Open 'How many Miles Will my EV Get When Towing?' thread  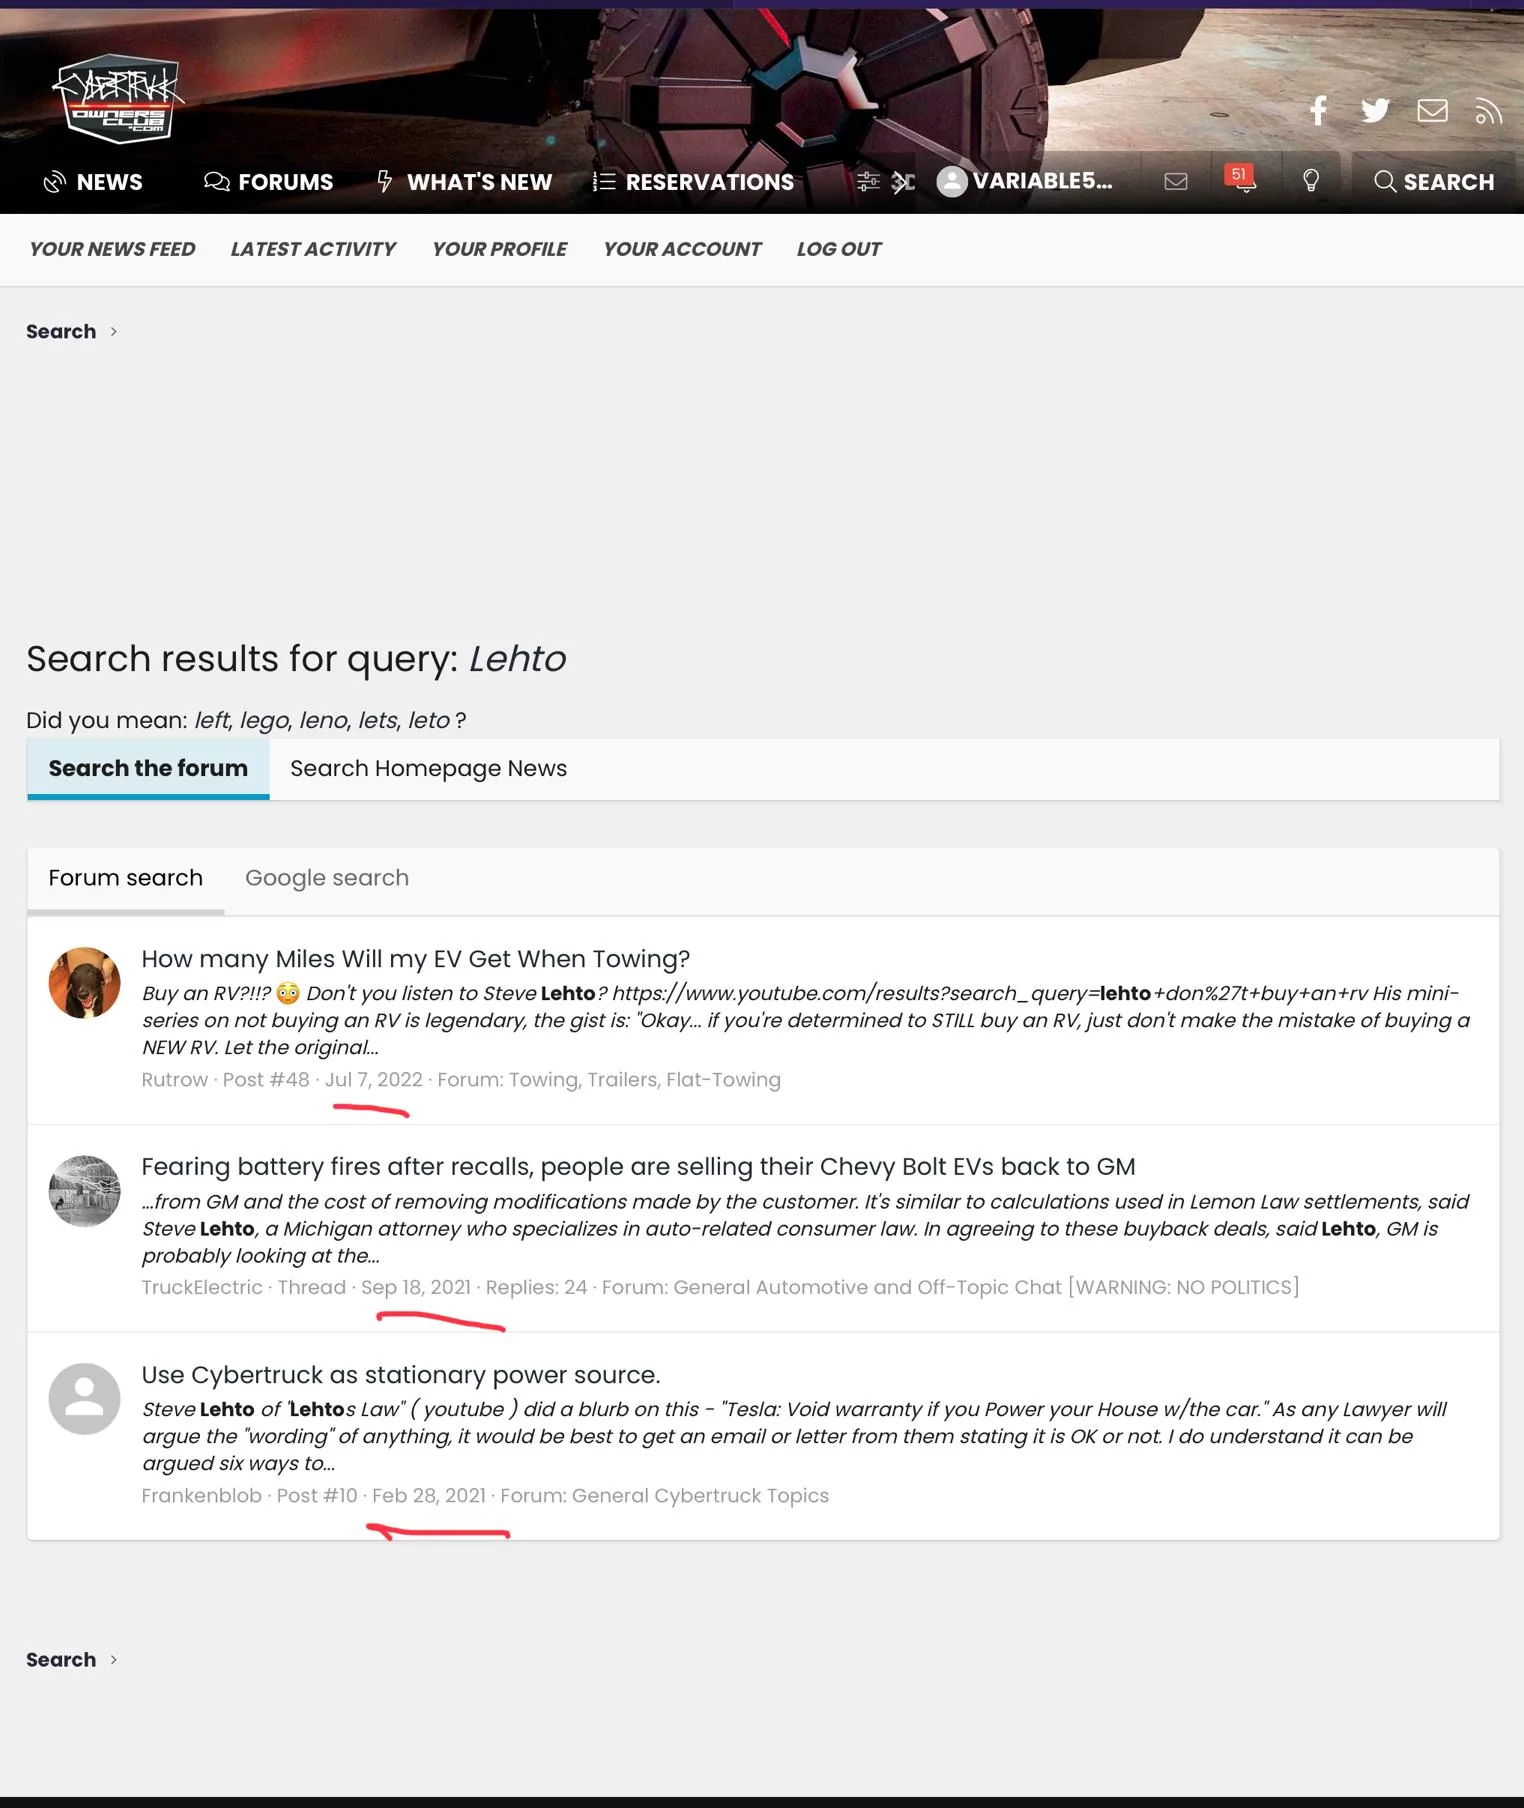click(415, 959)
